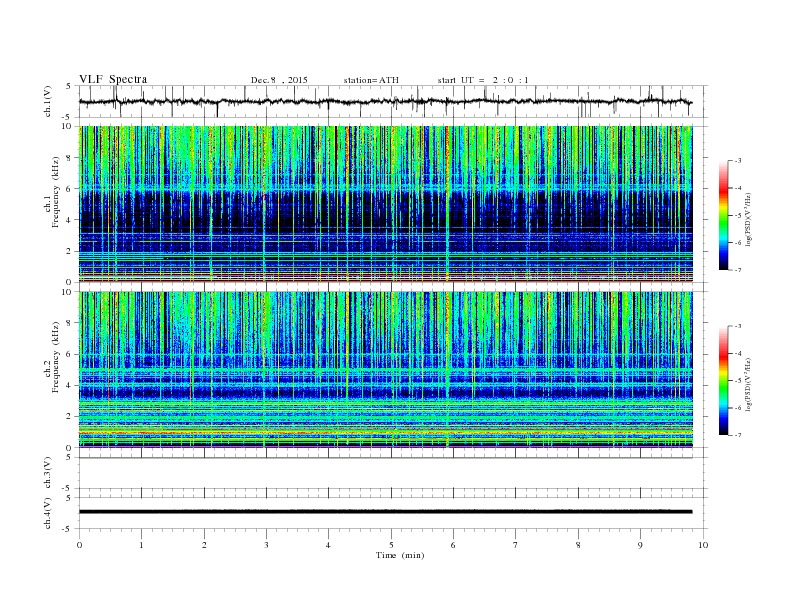Click the time axis tick label "4"

click(328, 545)
